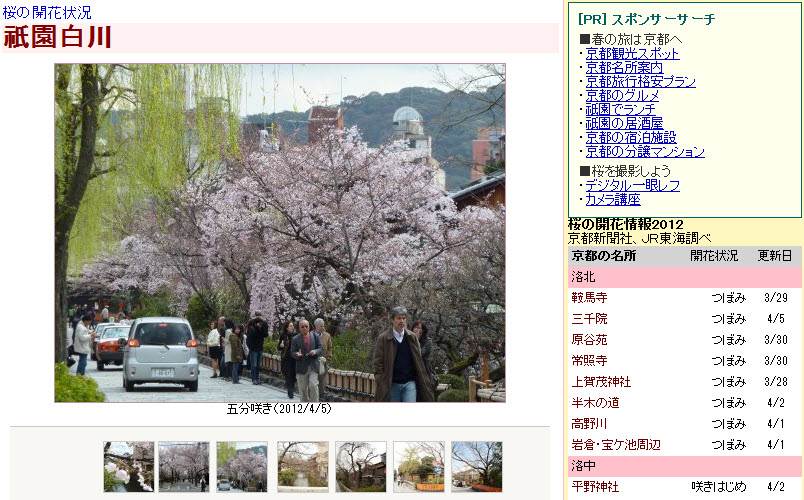The image size is (804, 500).
Task: Click the 更新日 column header
Action: point(775,256)
